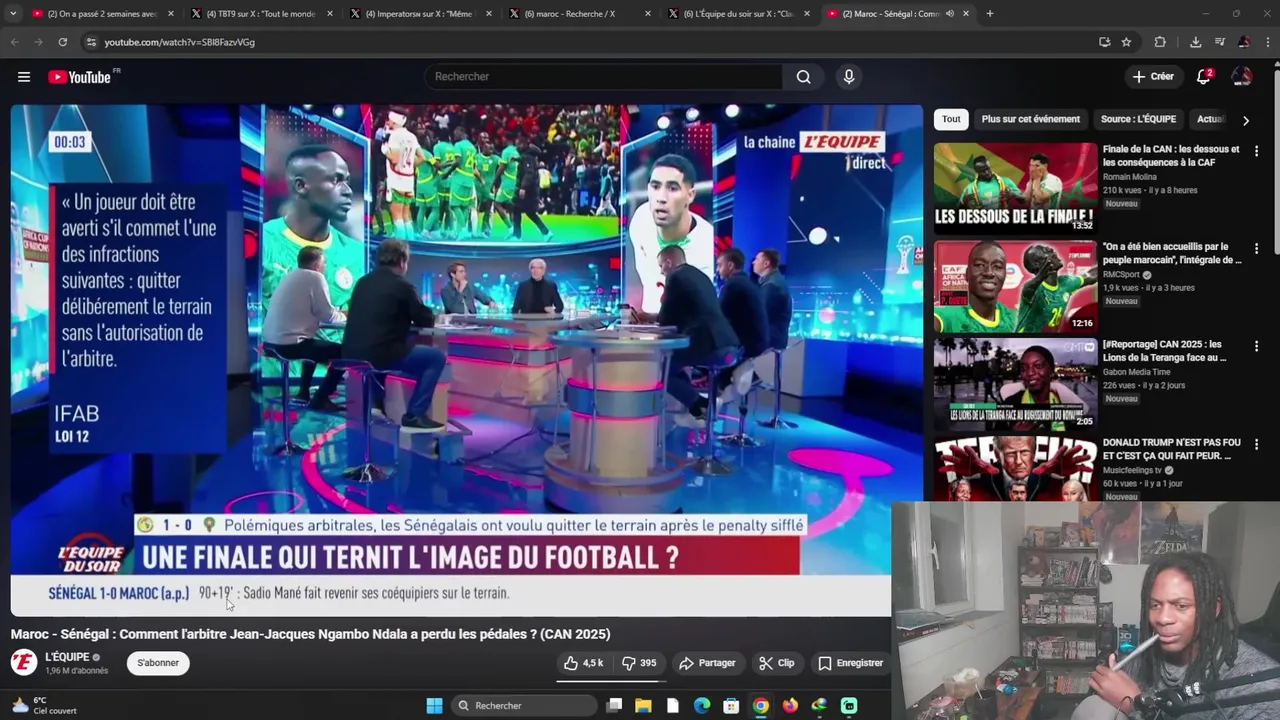This screenshot has width=1280, height=720.
Task: Start voice search with the microphone icon
Action: 849,77
